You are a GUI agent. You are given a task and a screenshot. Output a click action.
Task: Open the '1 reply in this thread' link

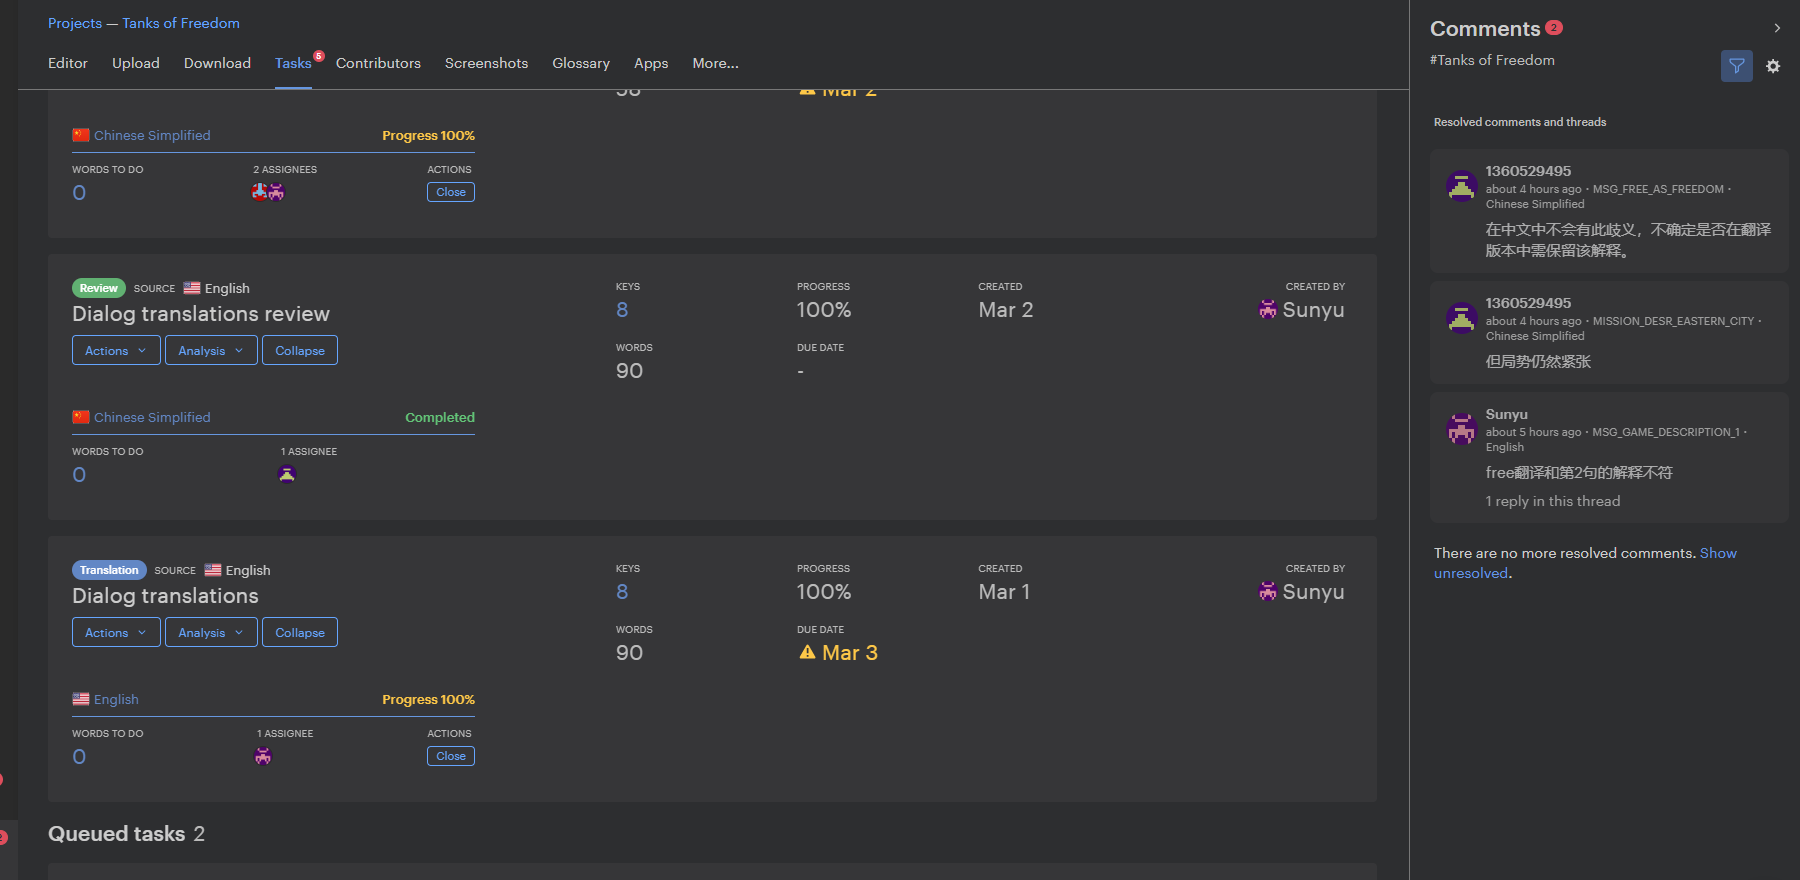(1552, 501)
